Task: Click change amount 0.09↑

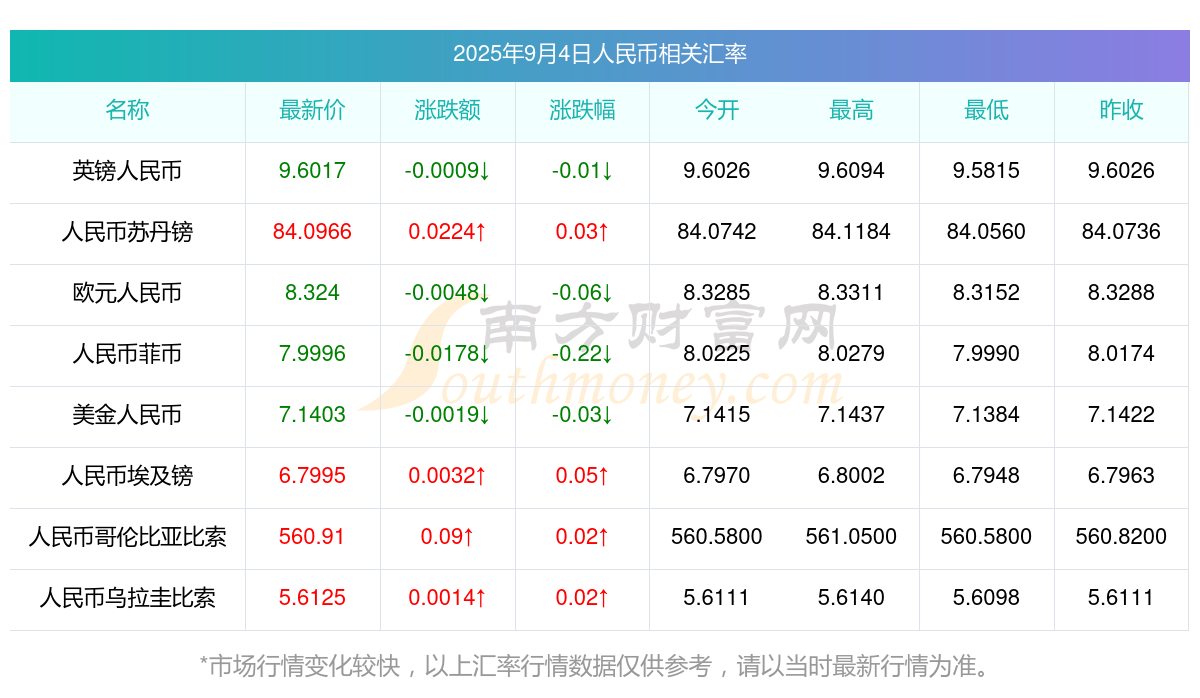Action: click(x=448, y=537)
